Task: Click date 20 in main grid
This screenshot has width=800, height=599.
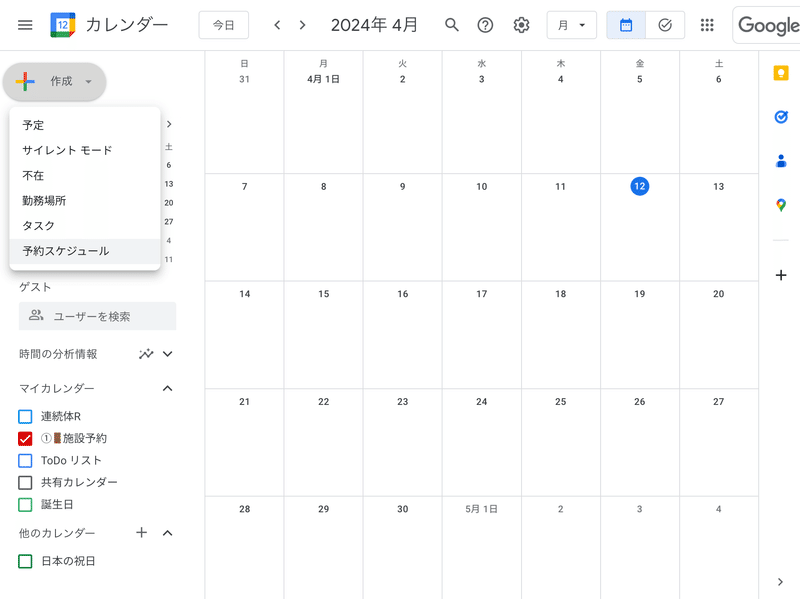Action: (x=718, y=294)
